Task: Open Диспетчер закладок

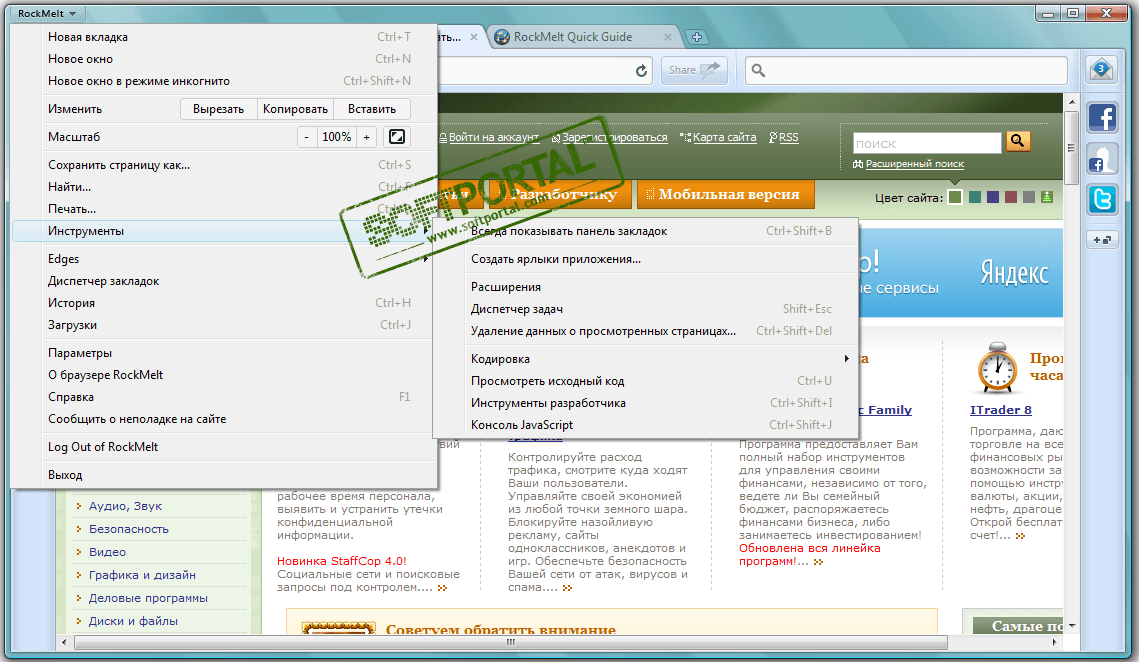Action: 225,280
